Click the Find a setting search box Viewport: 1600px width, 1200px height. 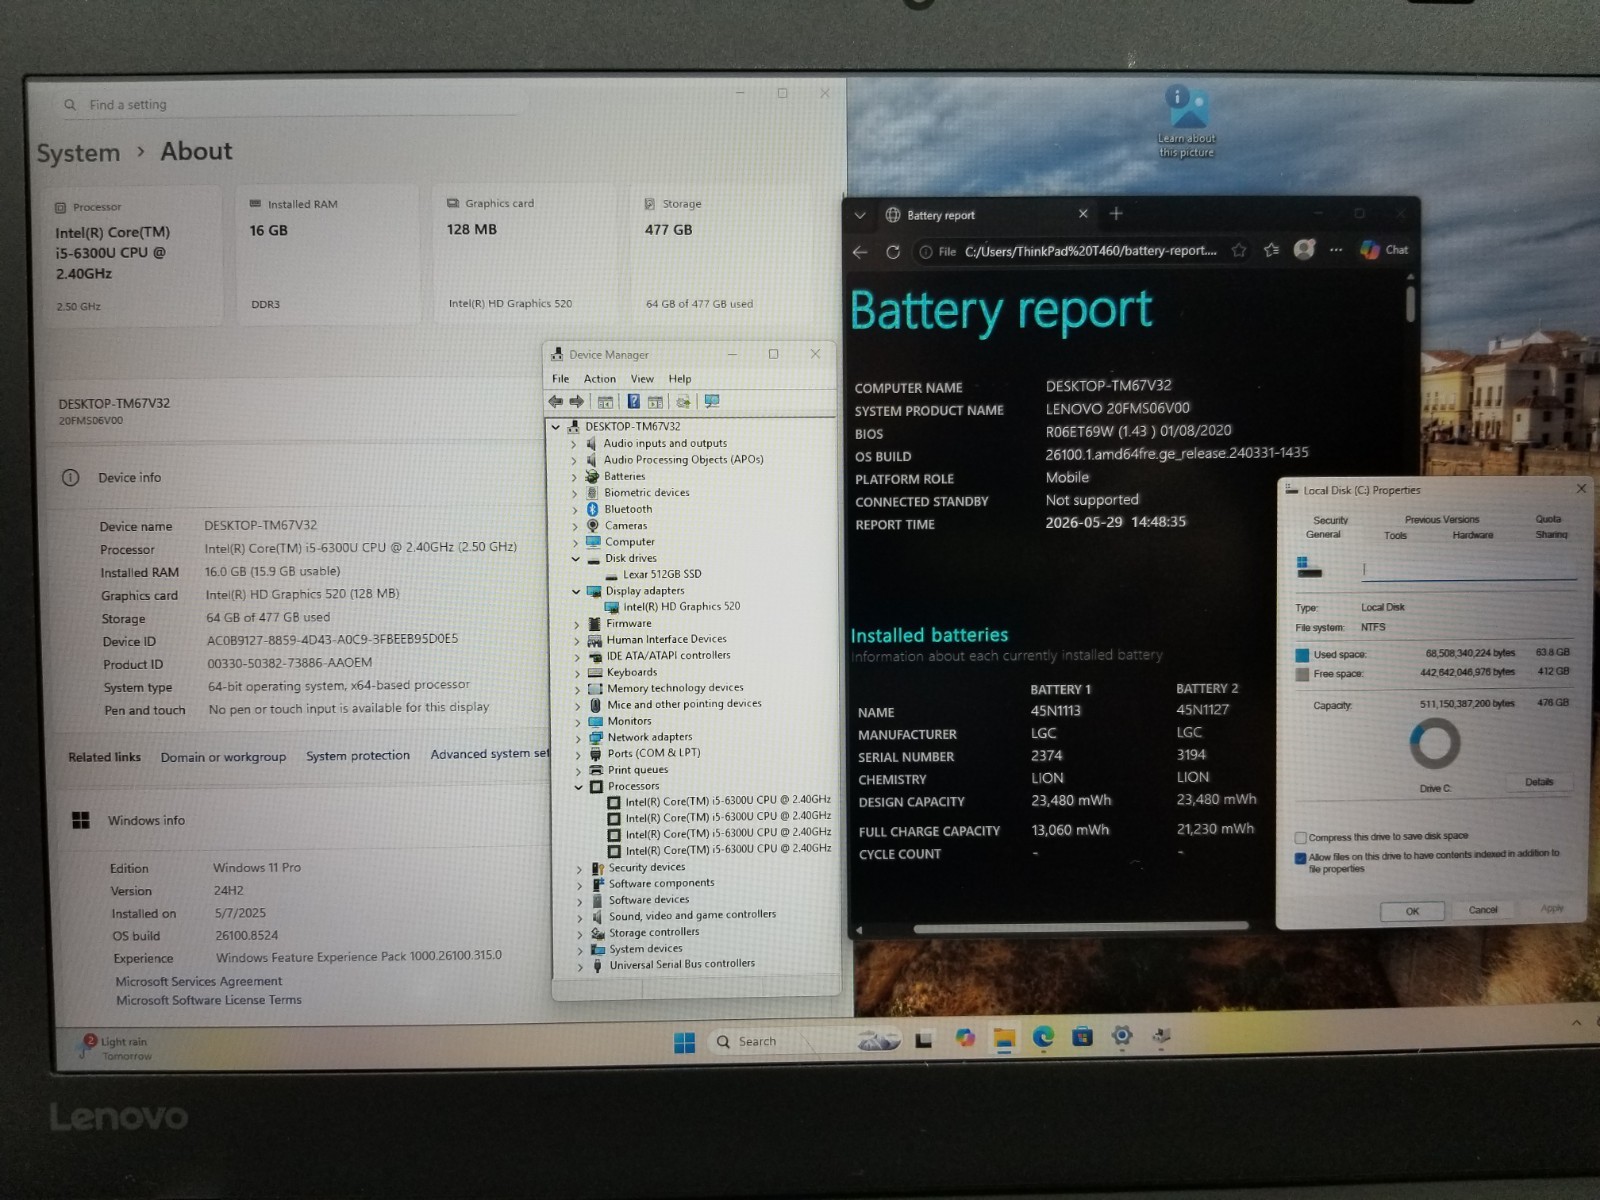[290, 105]
